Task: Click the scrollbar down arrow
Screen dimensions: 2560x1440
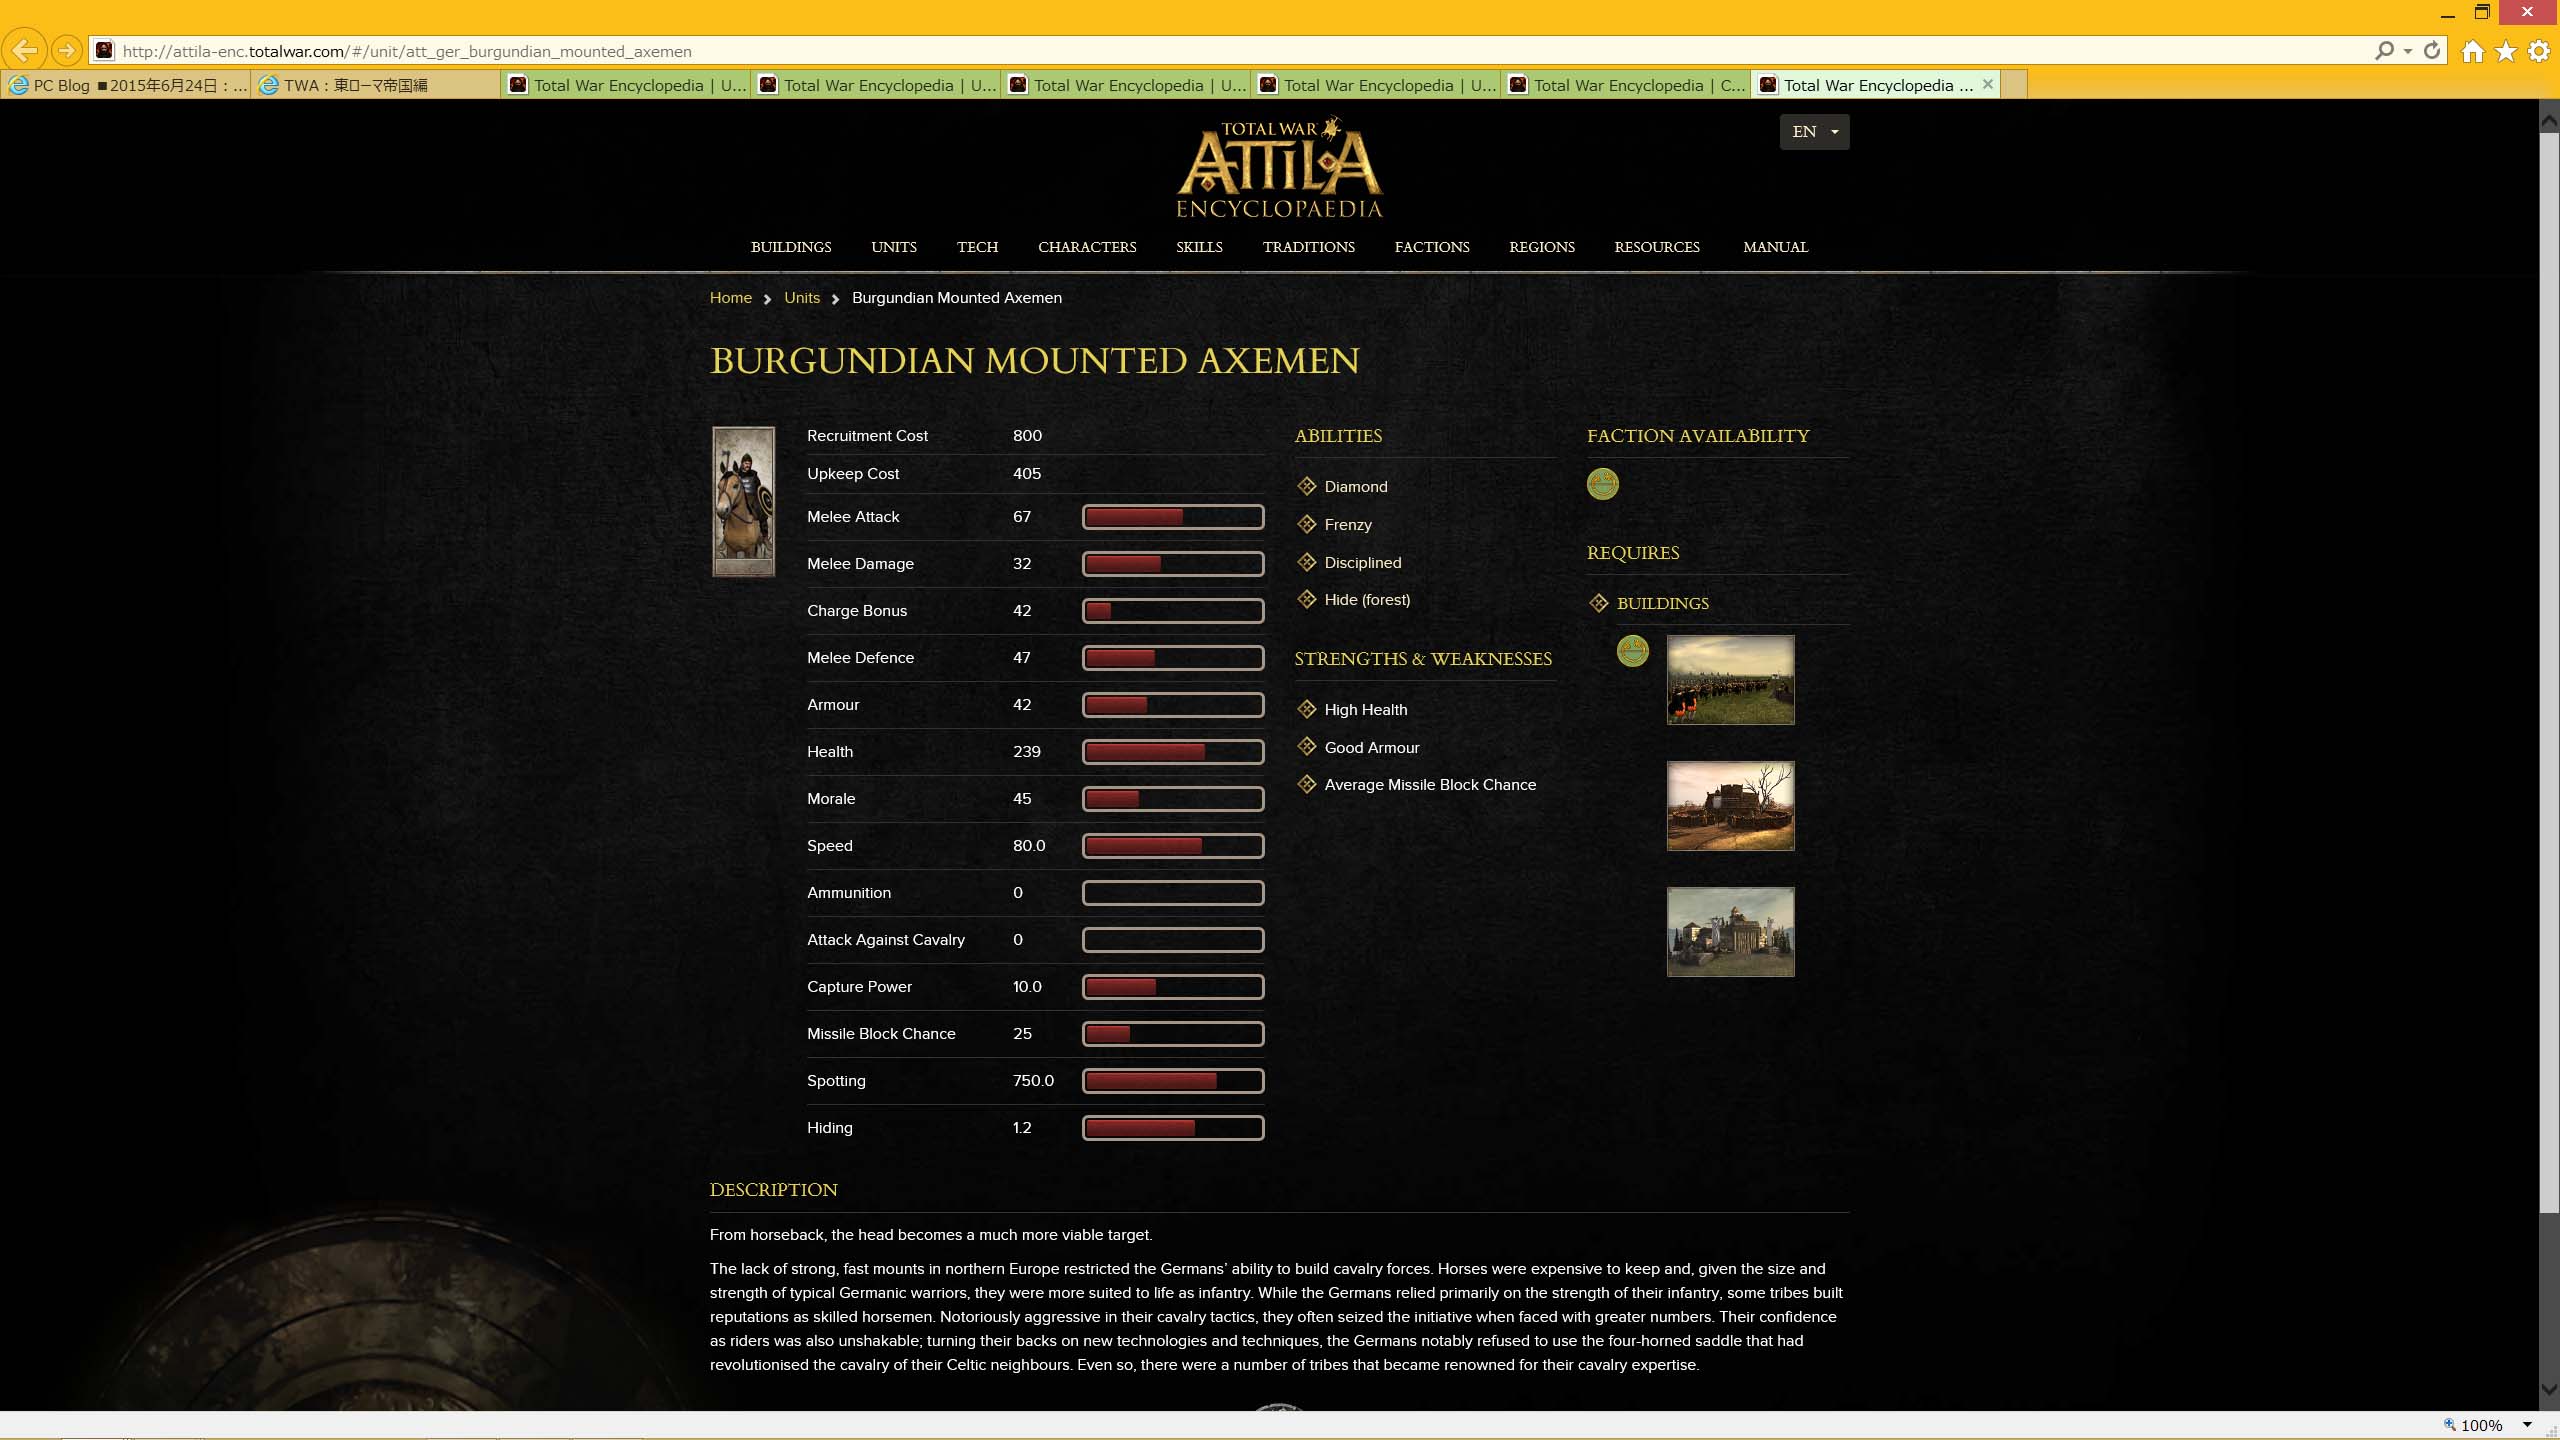Action: tap(2549, 1390)
